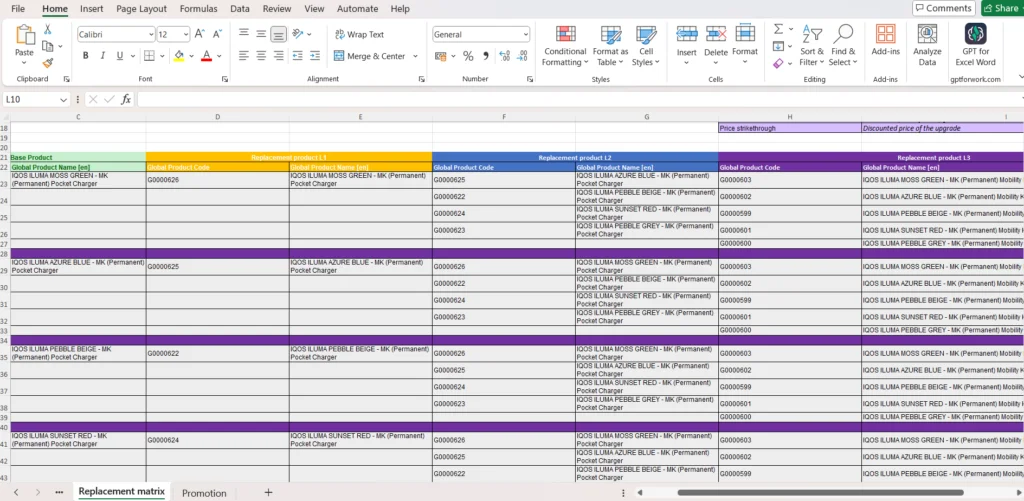This screenshot has height=501, width=1024.
Task: Launch GPT for Excel Word add-in
Action: pos(976,46)
